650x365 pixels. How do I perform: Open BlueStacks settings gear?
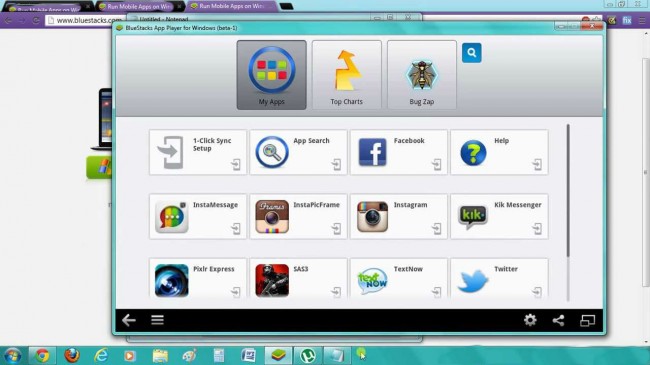[530, 320]
